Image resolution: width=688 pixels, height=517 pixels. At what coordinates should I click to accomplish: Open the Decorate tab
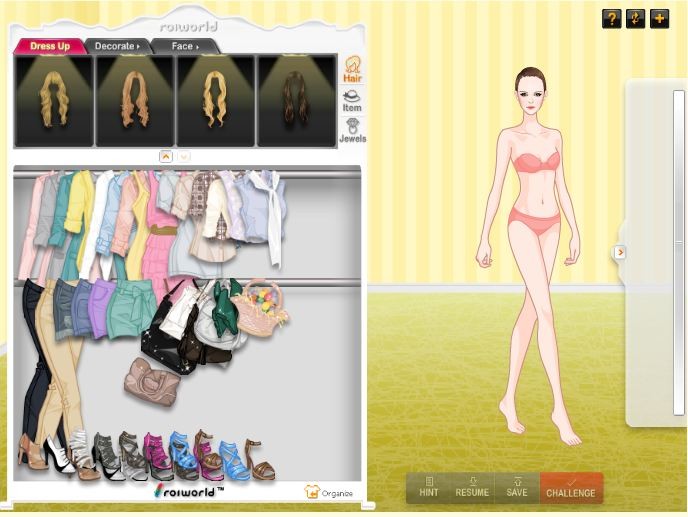click(x=117, y=46)
